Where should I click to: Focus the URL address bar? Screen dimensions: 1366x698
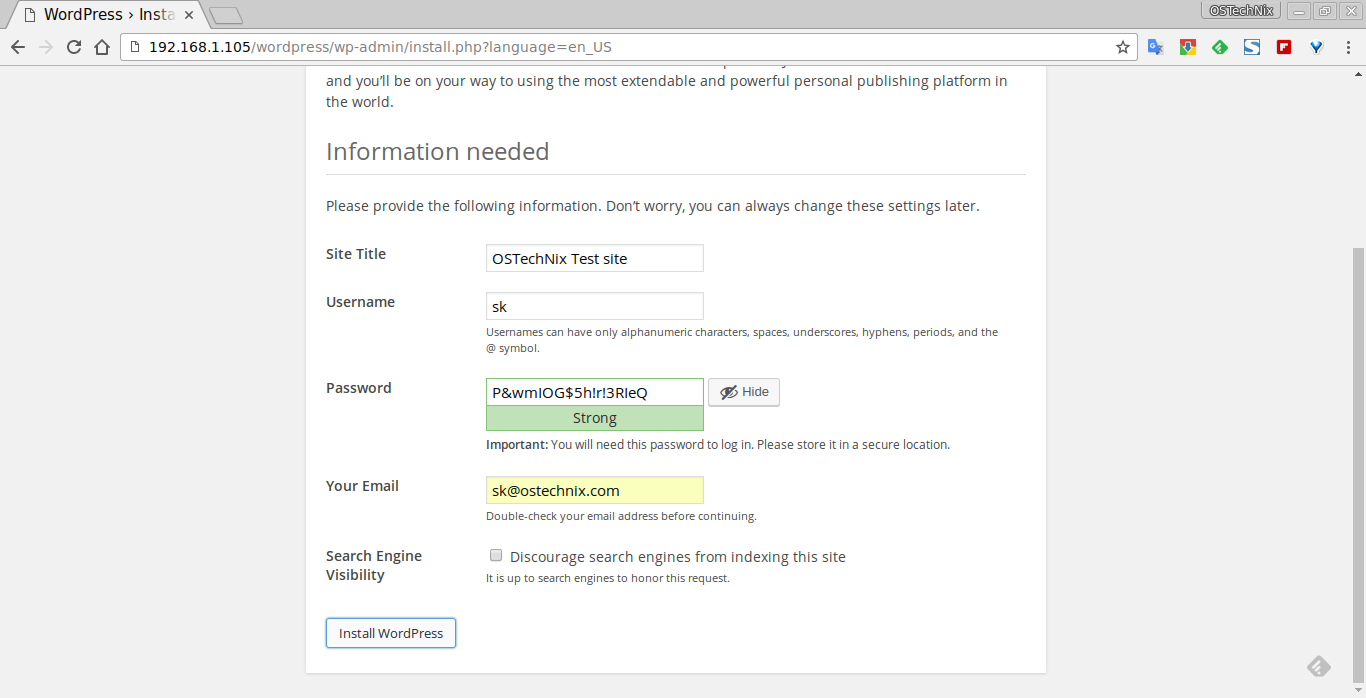tap(628, 47)
